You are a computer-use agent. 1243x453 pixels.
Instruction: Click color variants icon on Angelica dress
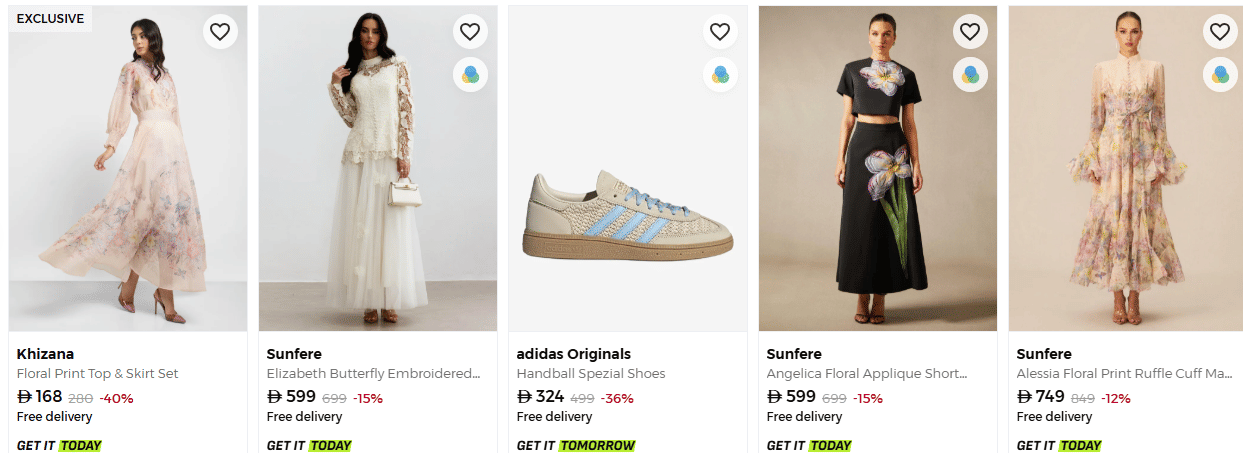click(970, 74)
